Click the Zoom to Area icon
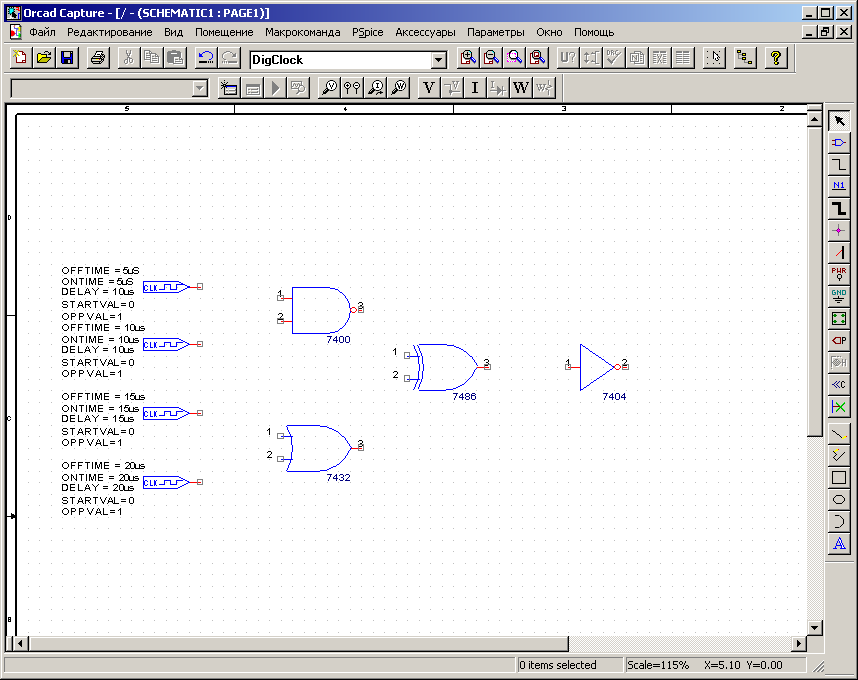This screenshot has width=858, height=680. pos(514,57)
